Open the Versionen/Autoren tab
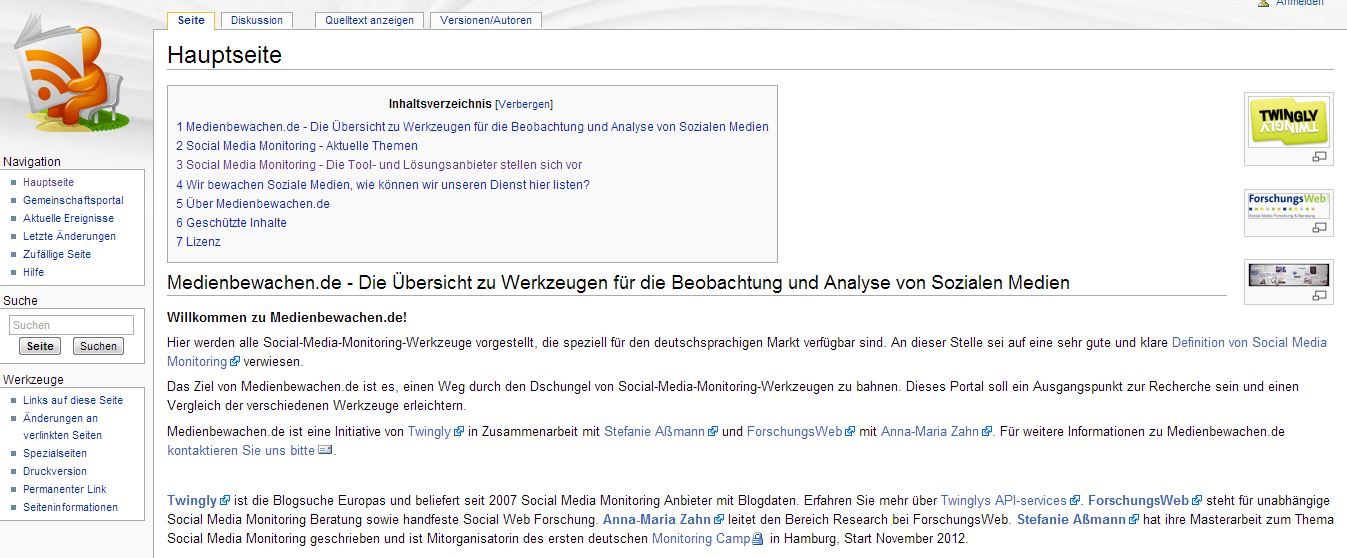Screen dimensions: 1347x558 (x=486, y=20)
